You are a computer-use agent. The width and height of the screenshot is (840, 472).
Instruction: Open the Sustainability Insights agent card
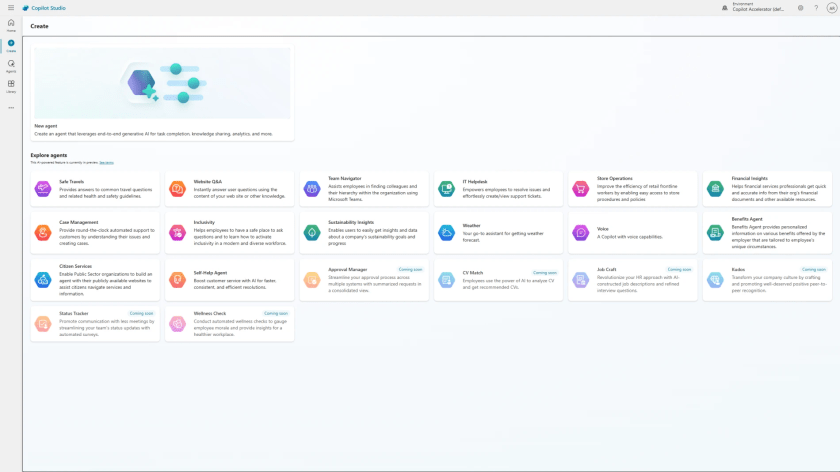364,232
